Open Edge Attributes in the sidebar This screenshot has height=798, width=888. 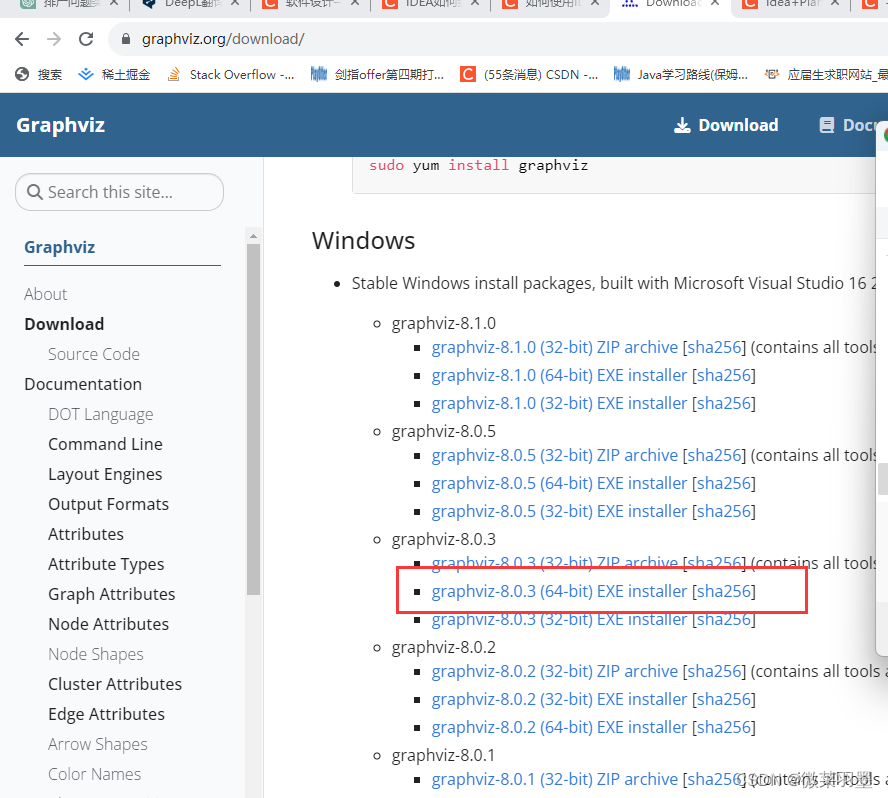click(x=106, y=714)
